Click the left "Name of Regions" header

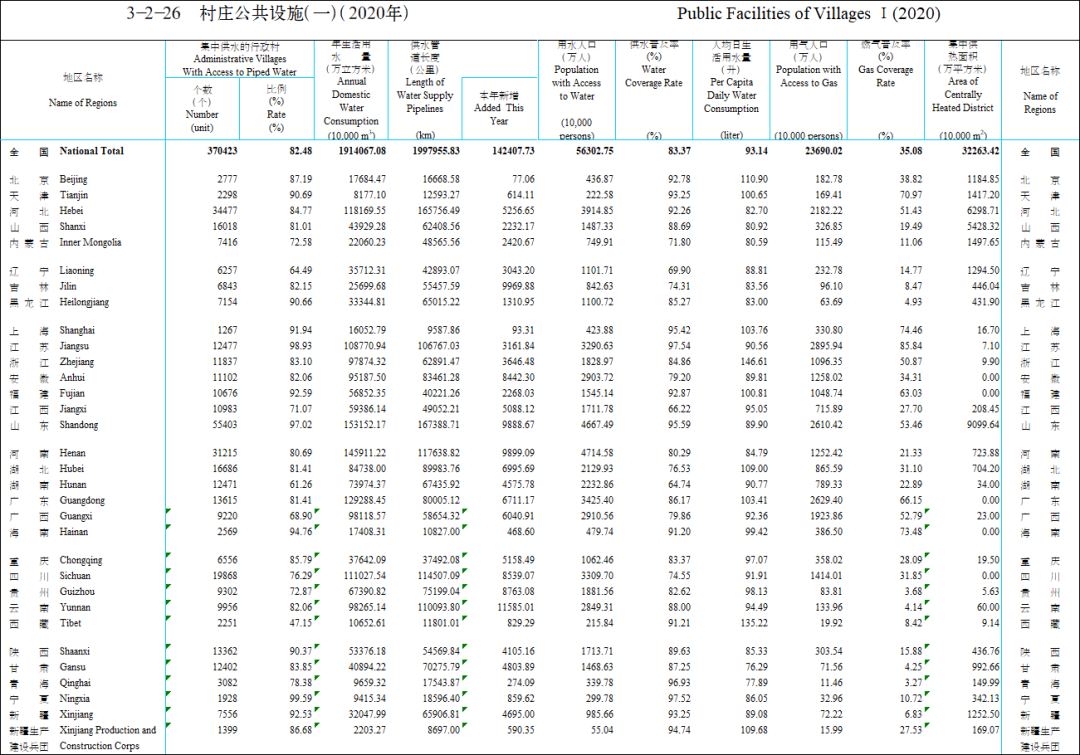click(x=82, y=103)
